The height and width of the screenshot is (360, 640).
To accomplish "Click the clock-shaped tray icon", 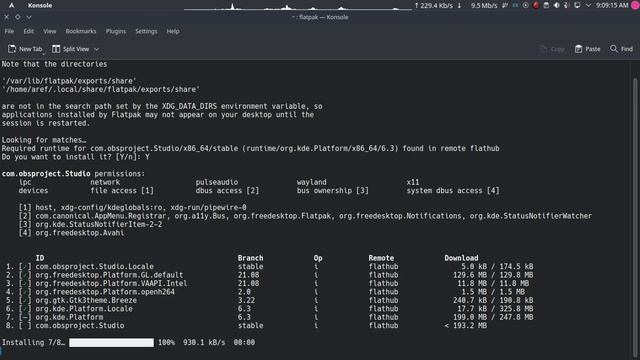I will pos(526,5).
